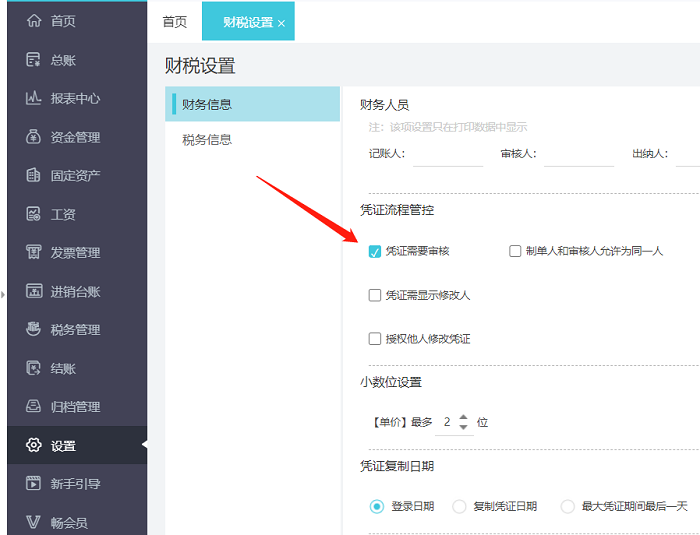
Task: Click the 小数位设置 section title
Action: point(391,382)
